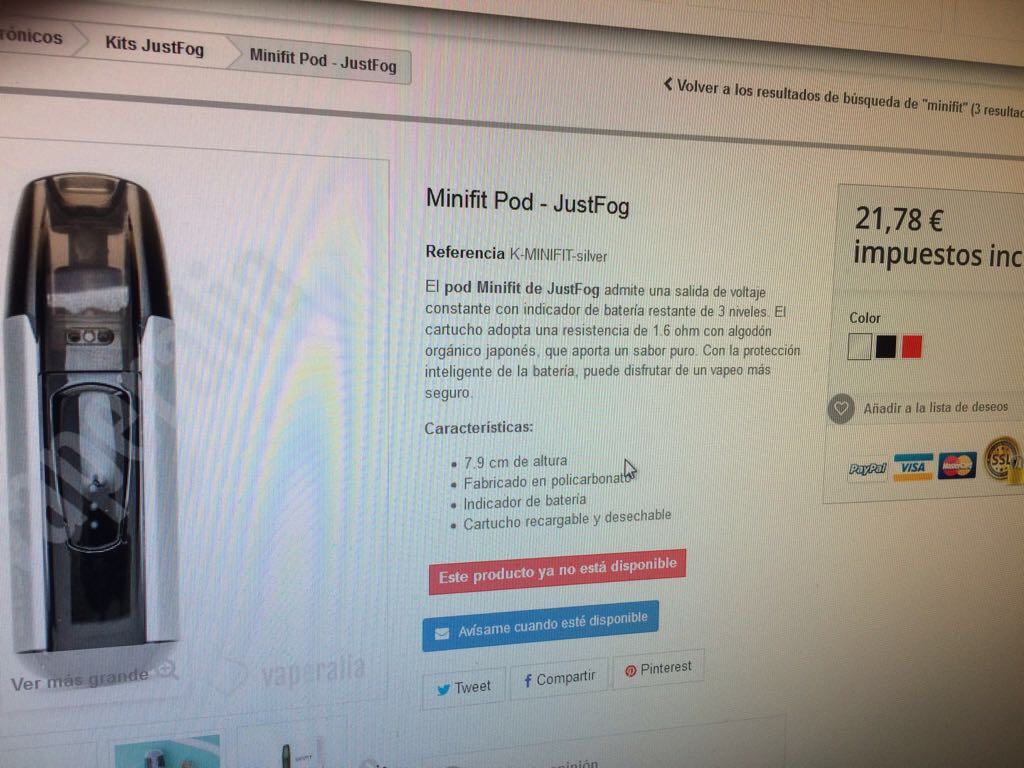Image resolution: width=1024 pixels, height=768 pixels.
Task: Click the back chevron beside Volver
Action: 668,84
